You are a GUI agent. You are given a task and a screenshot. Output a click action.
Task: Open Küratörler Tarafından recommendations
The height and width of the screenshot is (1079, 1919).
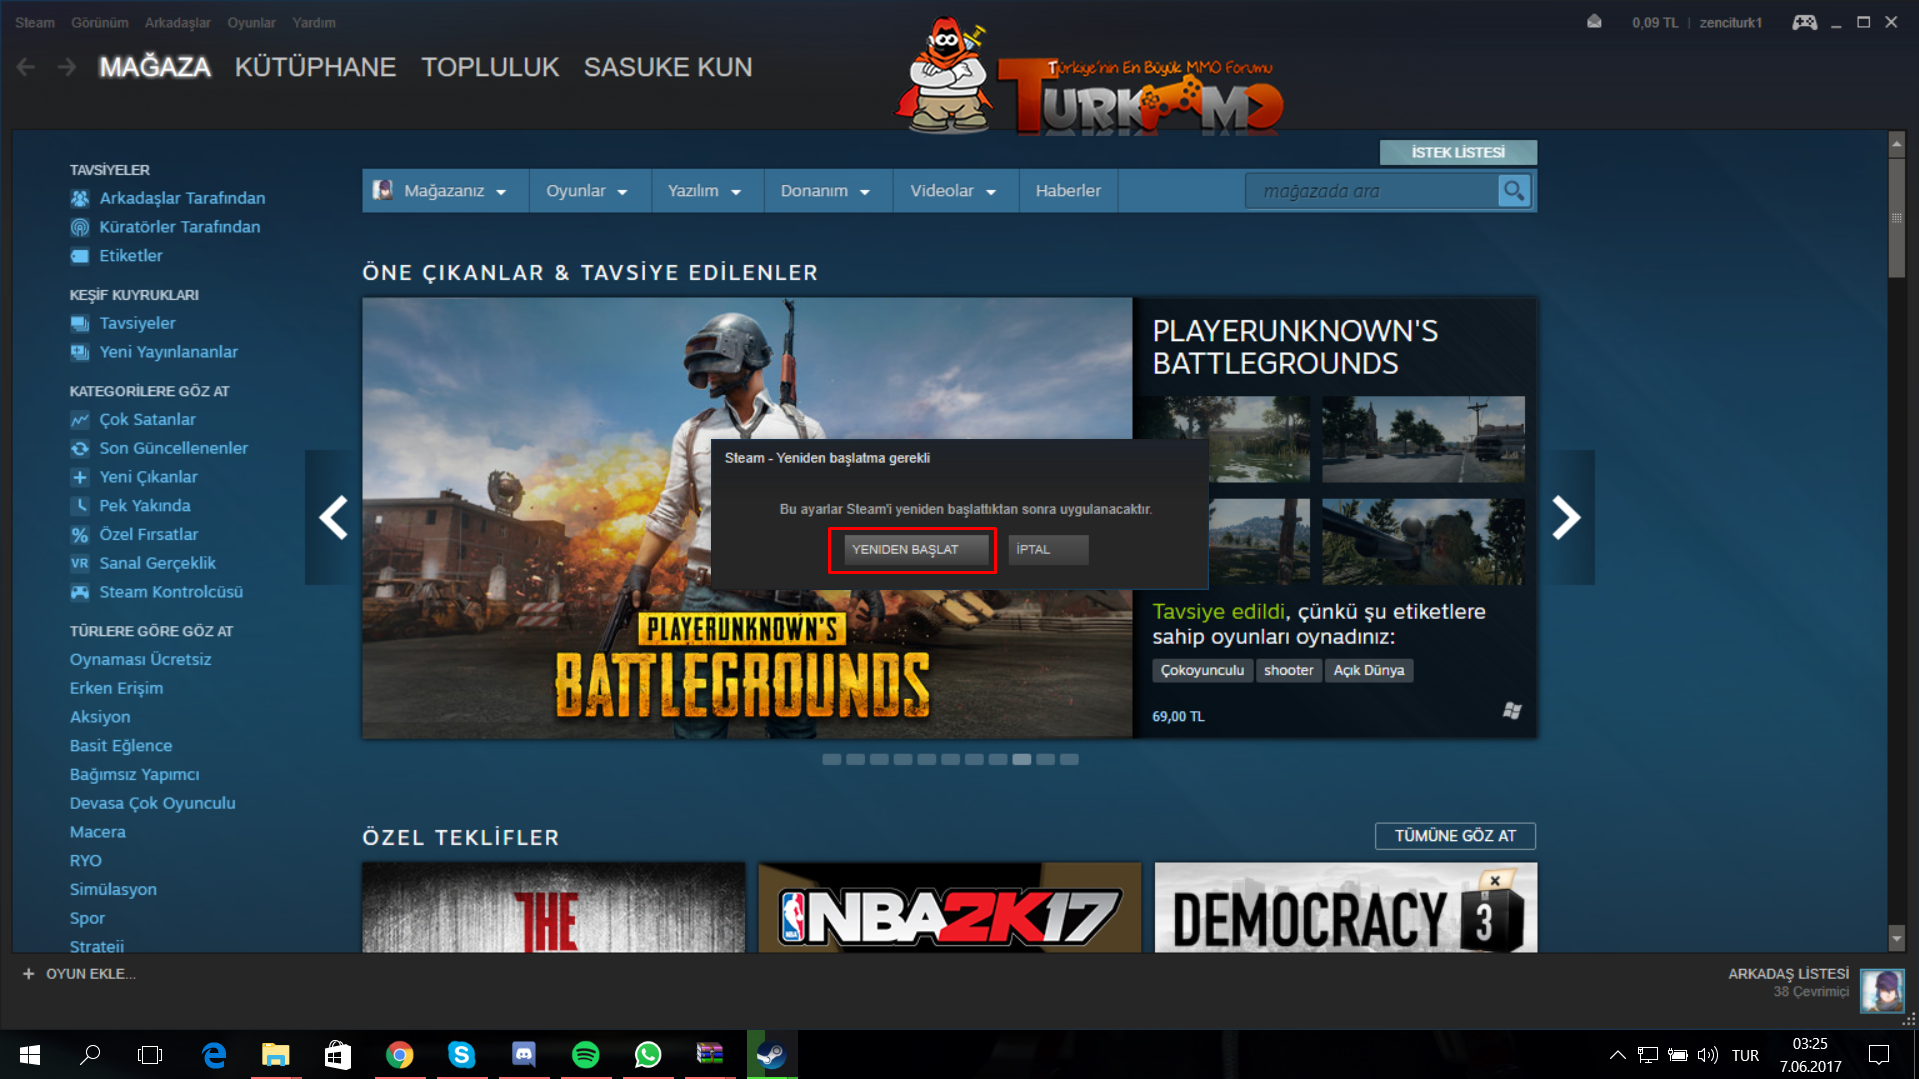coord(179,227)
